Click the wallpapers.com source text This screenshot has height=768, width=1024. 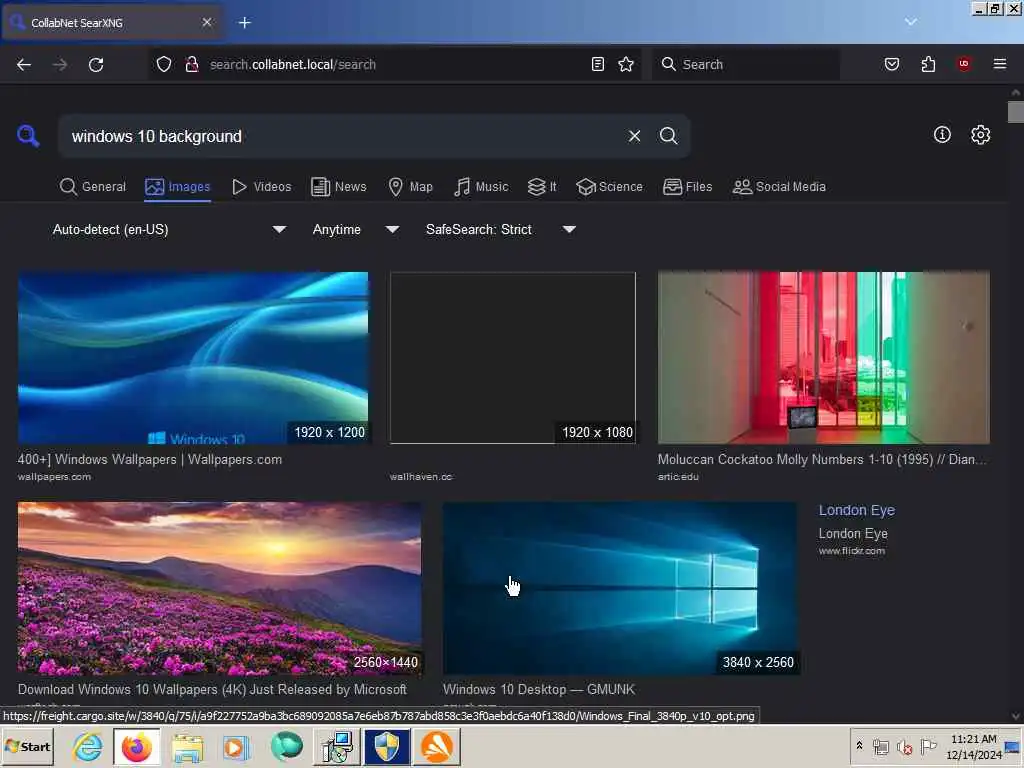click(54, 477)
